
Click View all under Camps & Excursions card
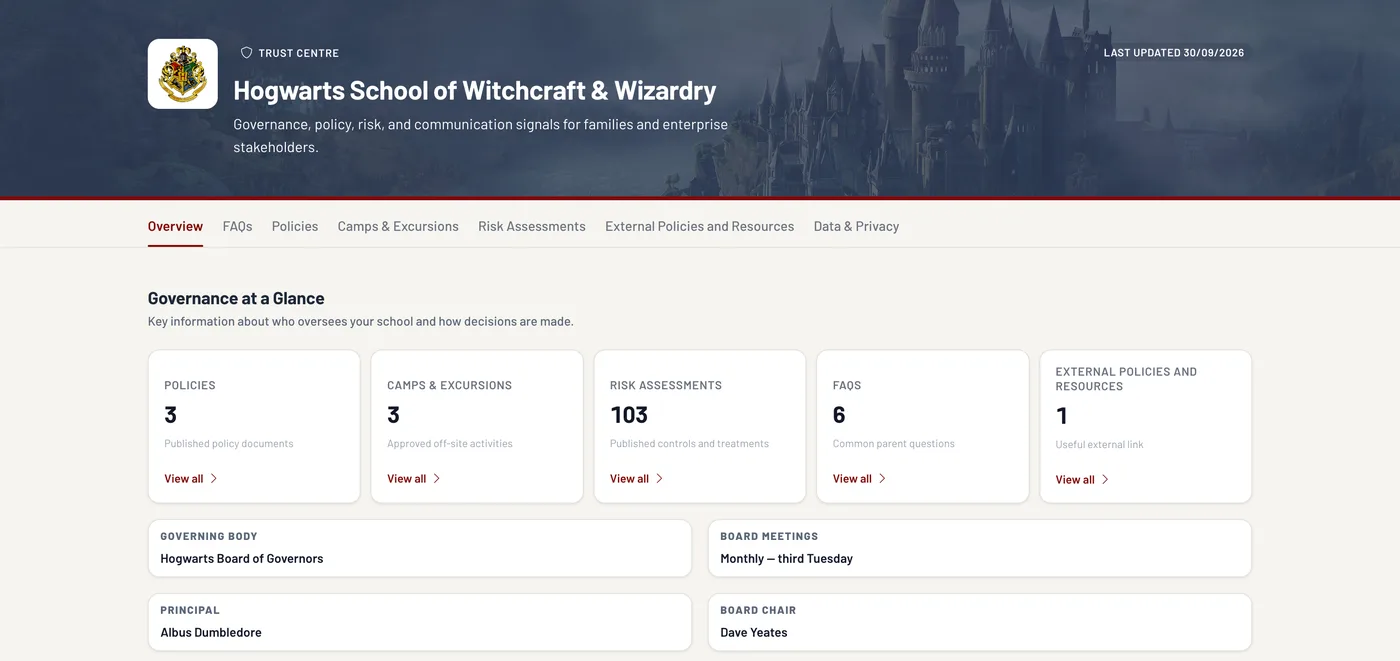tap(414, 479)
